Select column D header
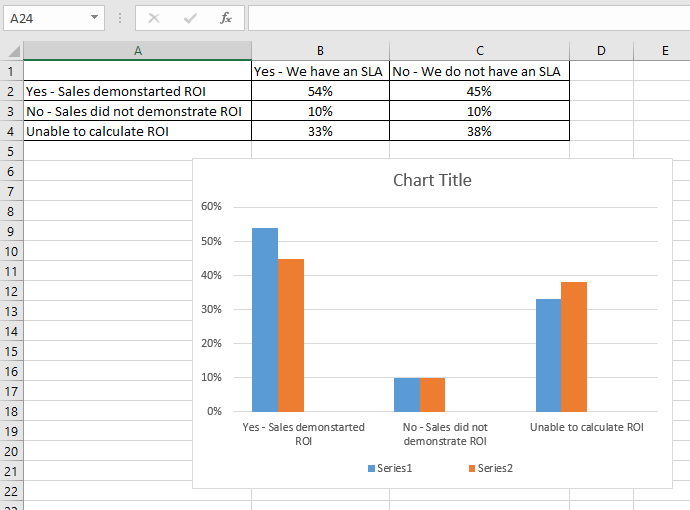 (x=600, y=51)
